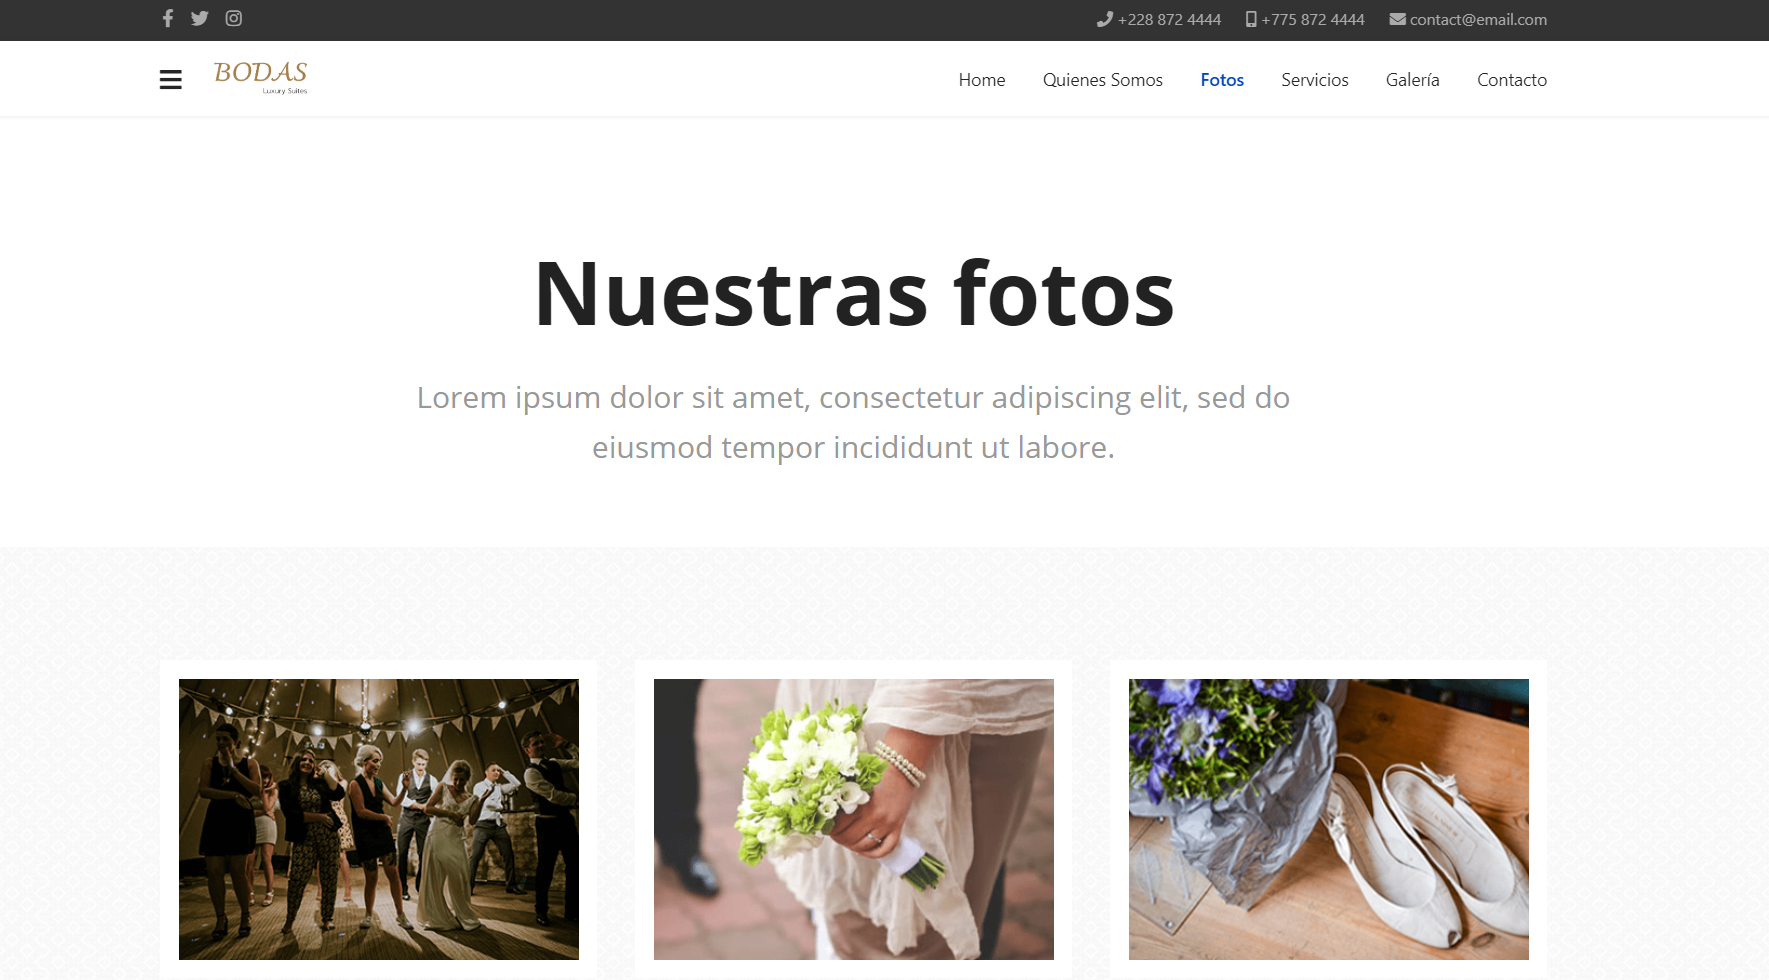1769x980 pixels.
Task: Visit the Instagram profile icon
Action: pyautogui.click(x=234, y=18)
